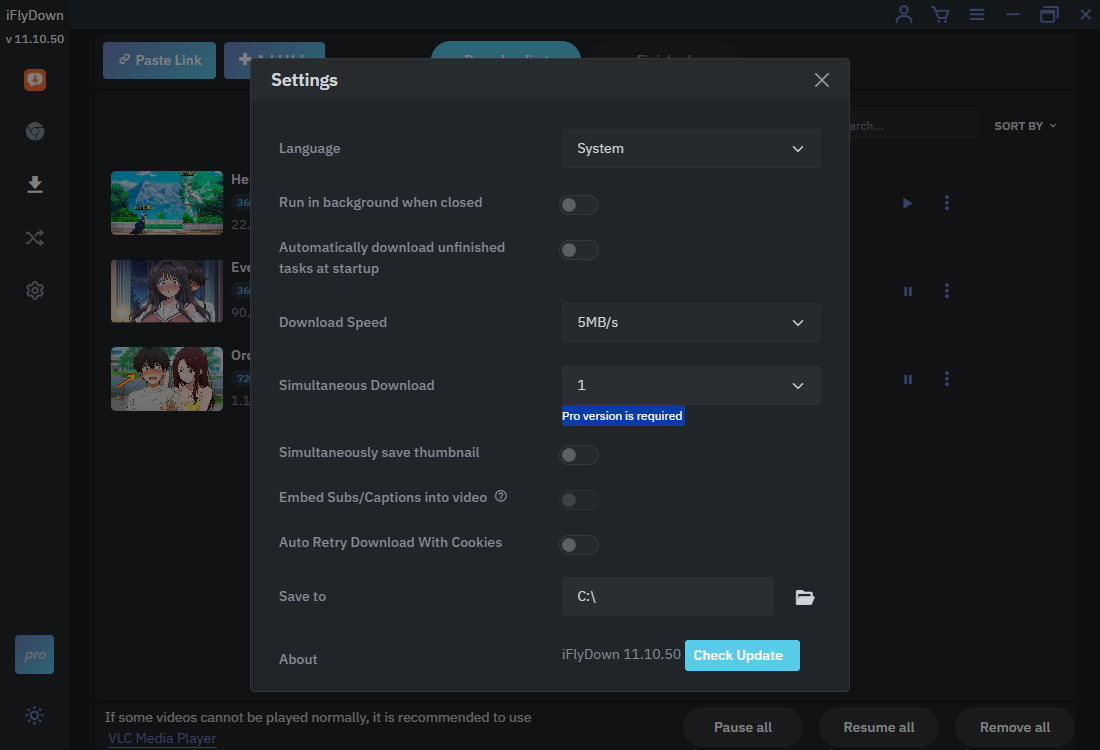
Task: Open folder browse icon next to Save to
Action: (805, 597)
